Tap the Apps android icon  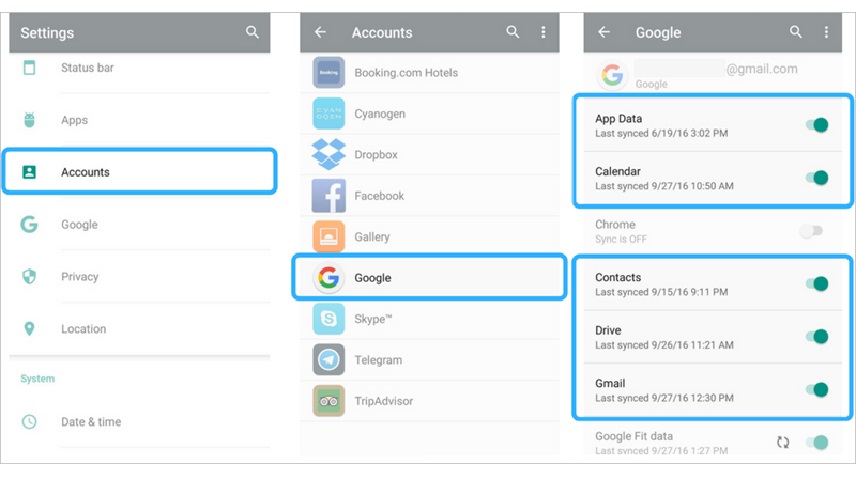click(29, 120)
